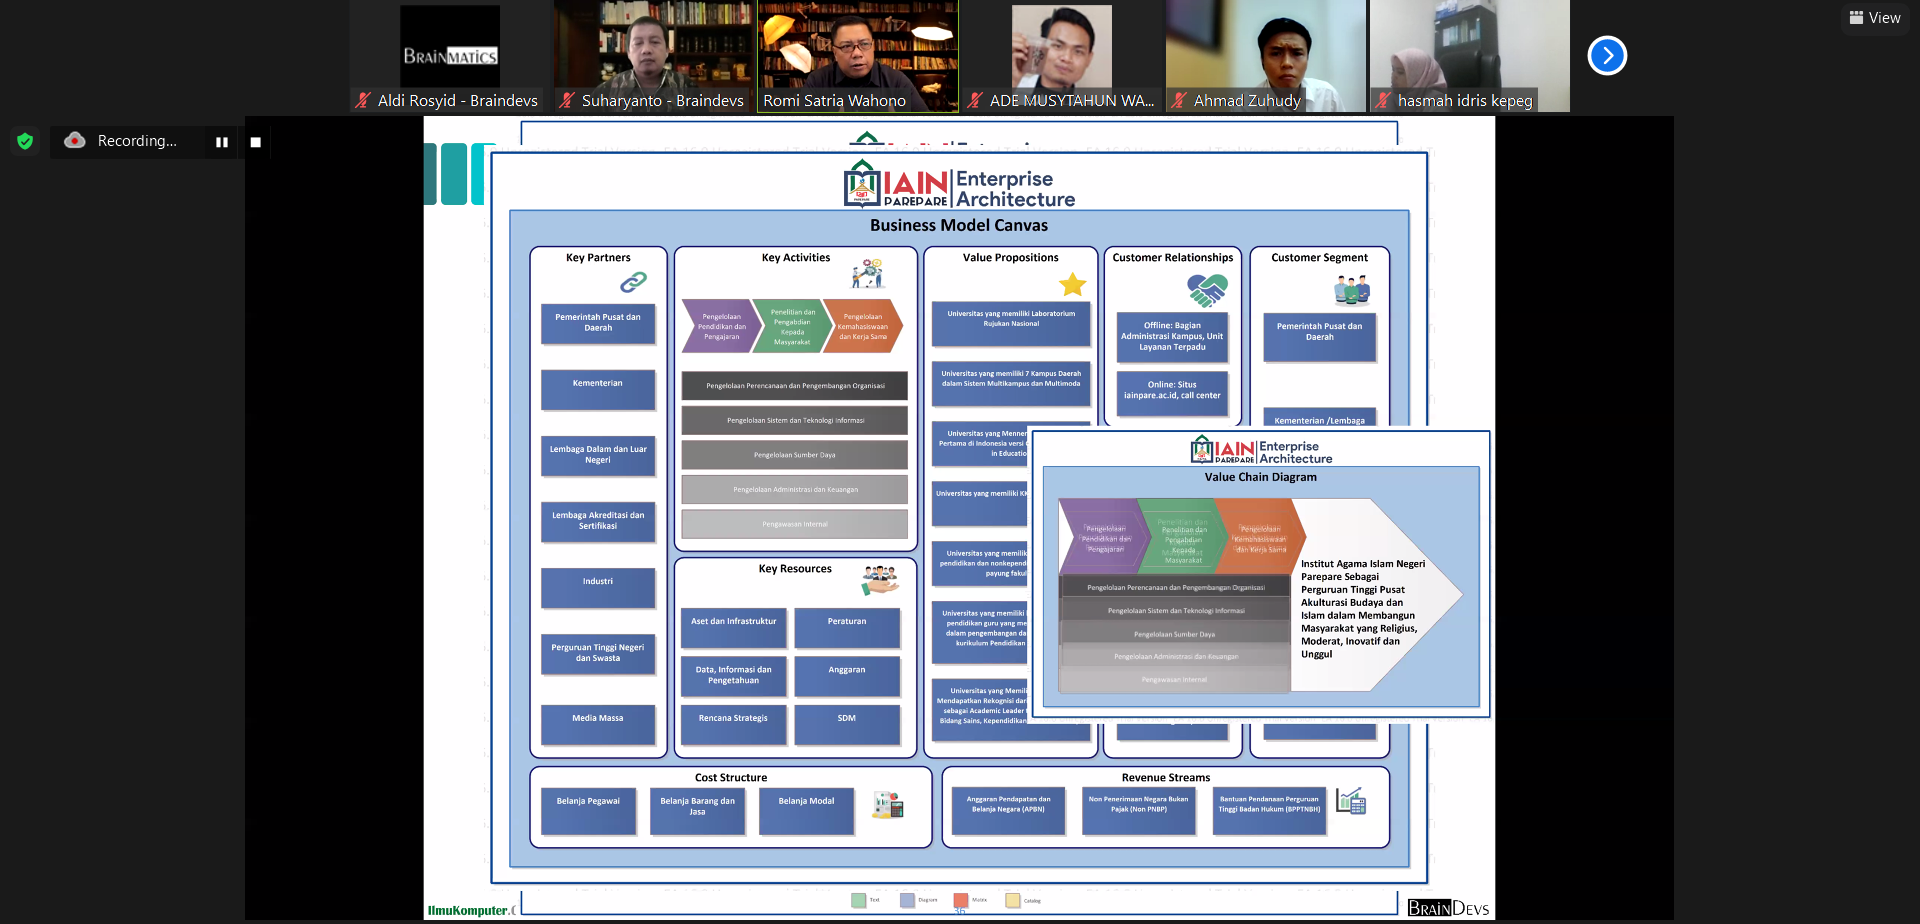Click the Key Resources people icon

coord(880,578)
